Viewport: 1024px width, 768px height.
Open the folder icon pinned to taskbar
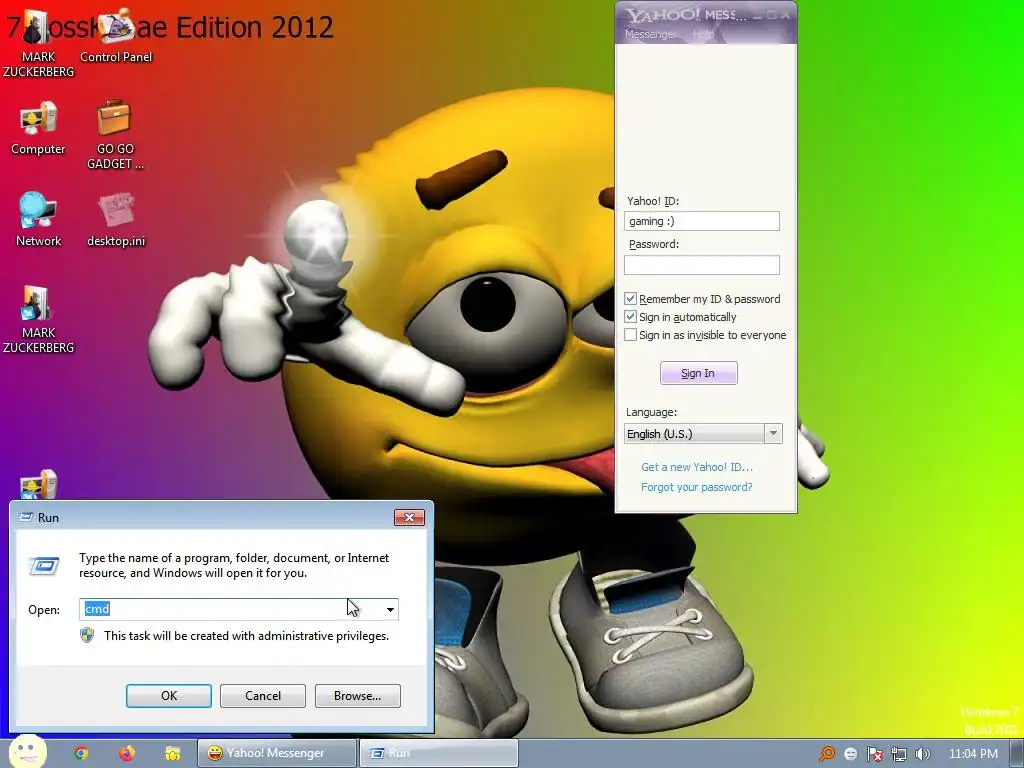pyautogui.click(x=172, y=753)
